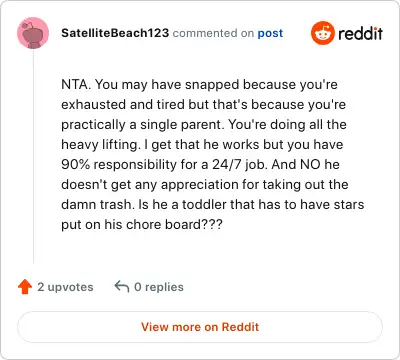400x360 pixels.
Task: Follow the blue "post" link
Action: (x=270, y=33)
